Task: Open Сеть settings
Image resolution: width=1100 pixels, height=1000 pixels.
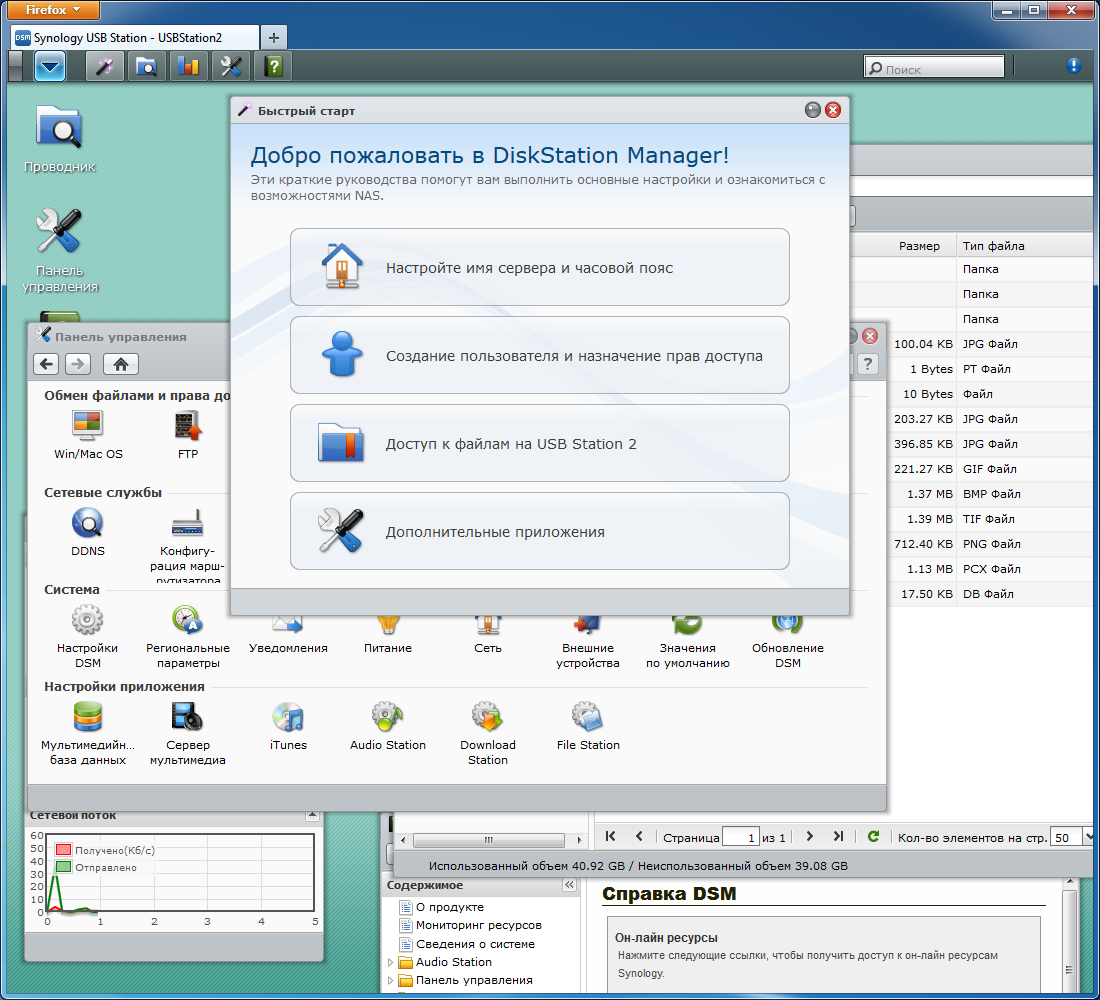Action: coord(488,635)
